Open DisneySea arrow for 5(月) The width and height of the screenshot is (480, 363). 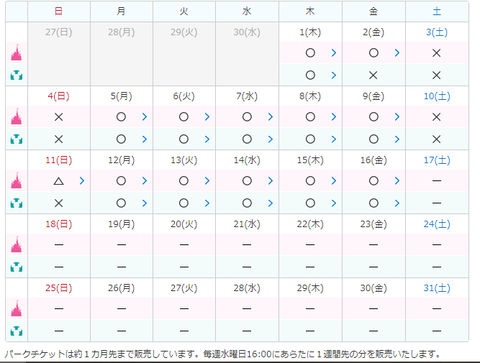click(x=144, y=139)
